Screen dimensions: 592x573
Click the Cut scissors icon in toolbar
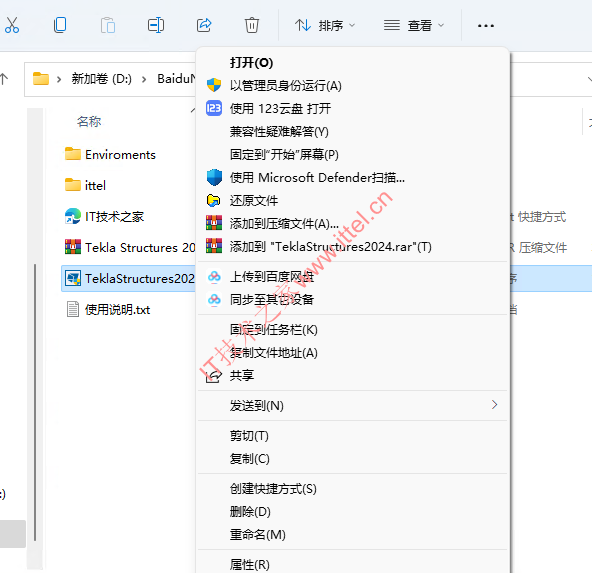[x=11, y=25]
